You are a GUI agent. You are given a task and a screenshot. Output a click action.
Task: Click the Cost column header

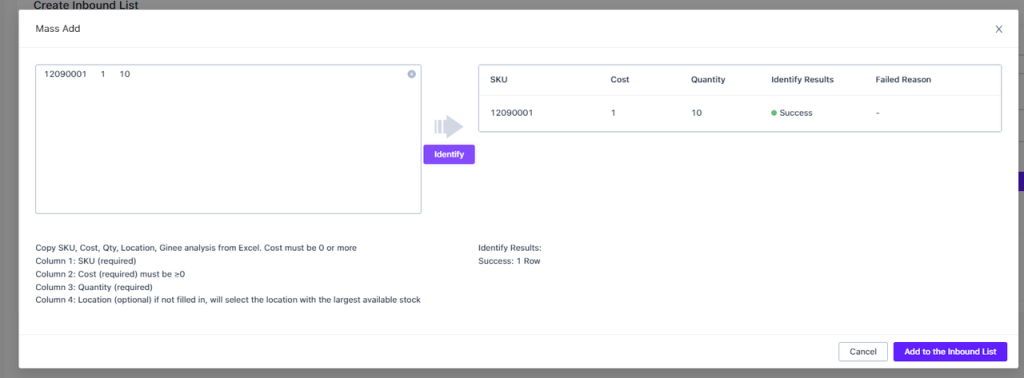pos(620,80)
